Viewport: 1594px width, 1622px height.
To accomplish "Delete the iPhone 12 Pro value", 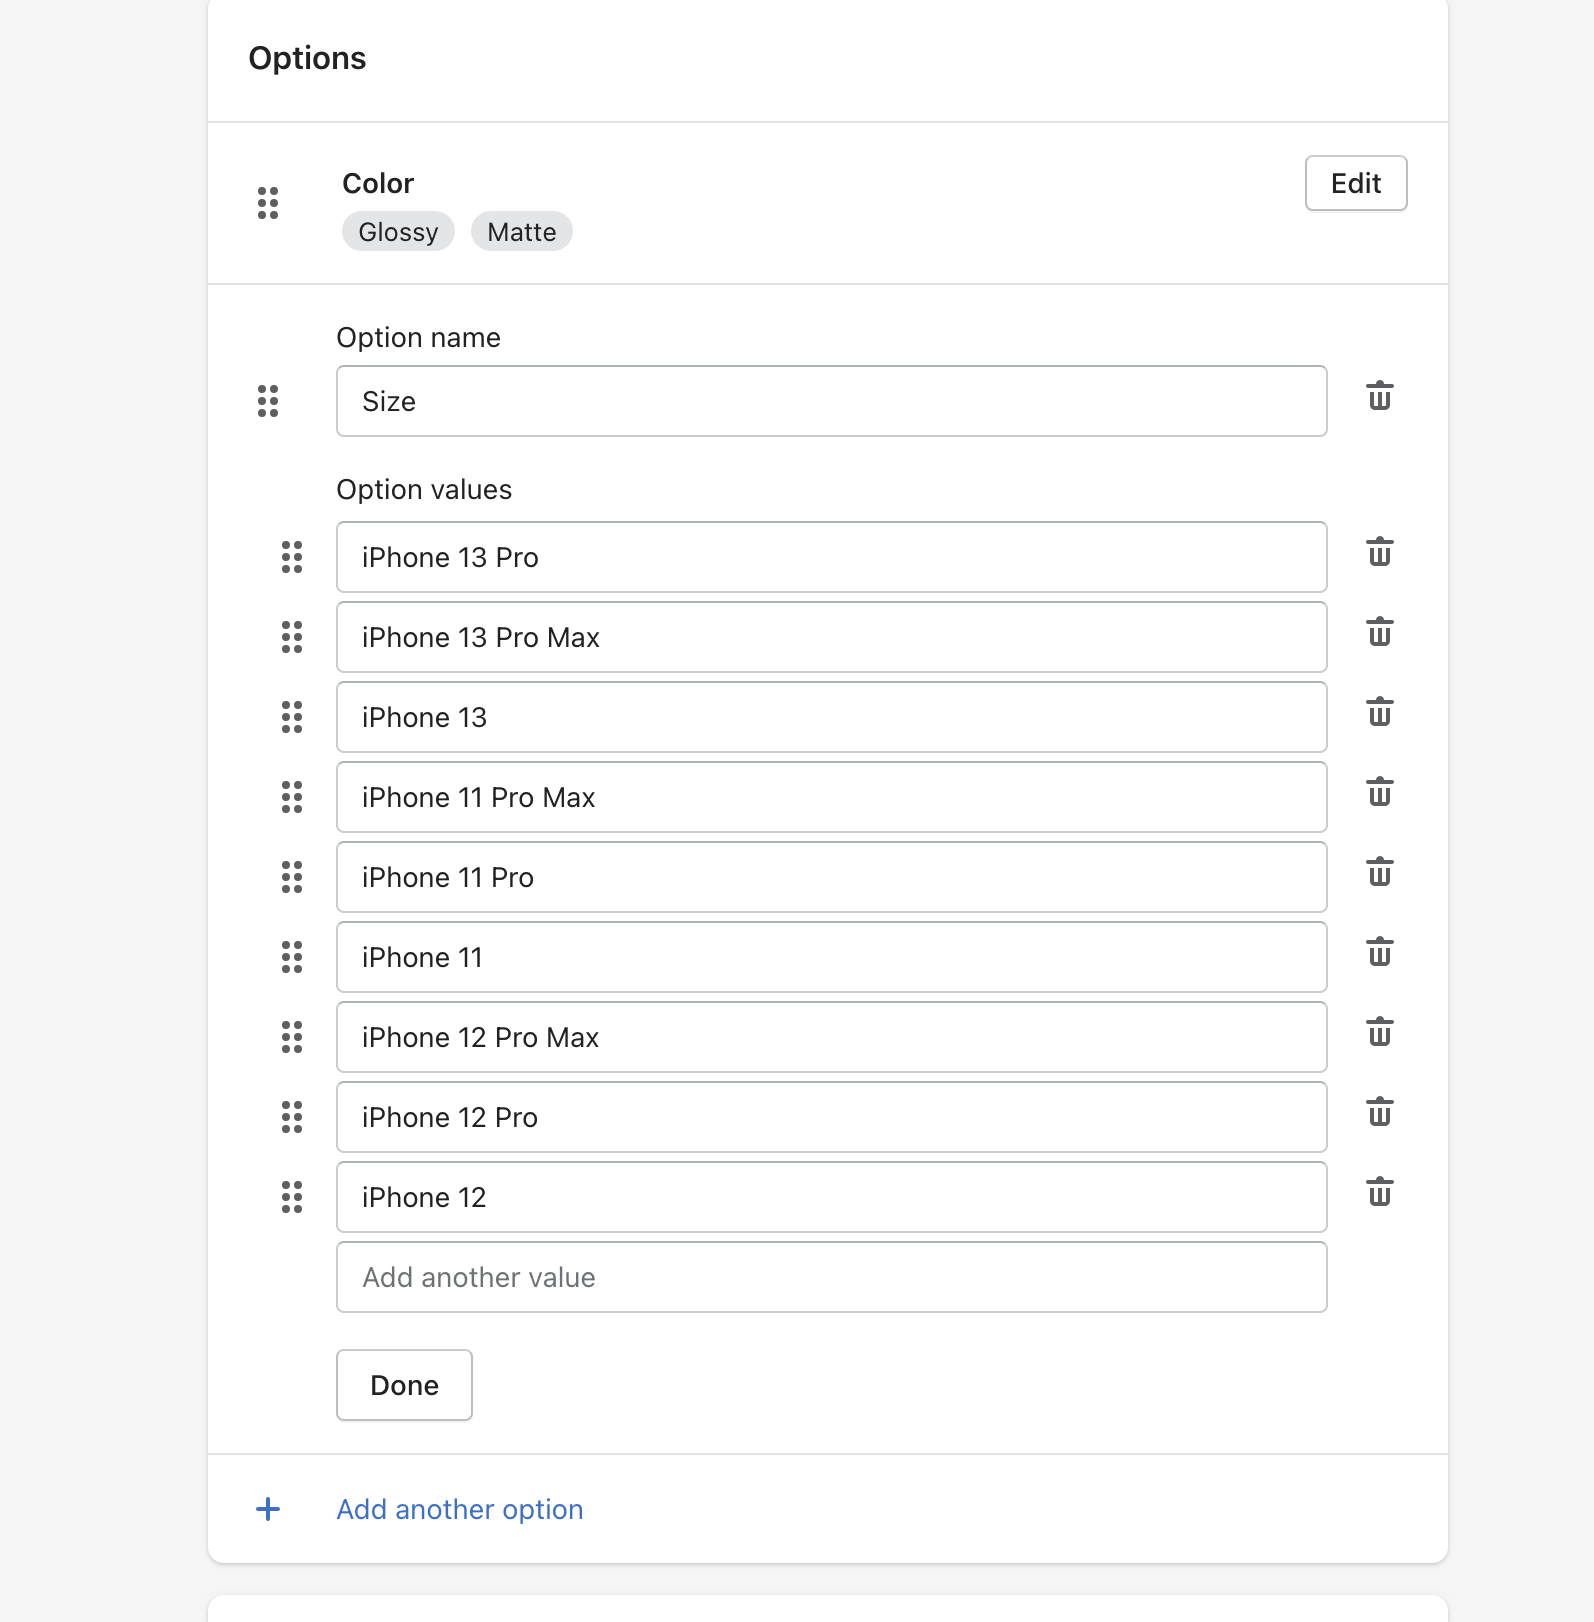I will click(1379, 1113).
